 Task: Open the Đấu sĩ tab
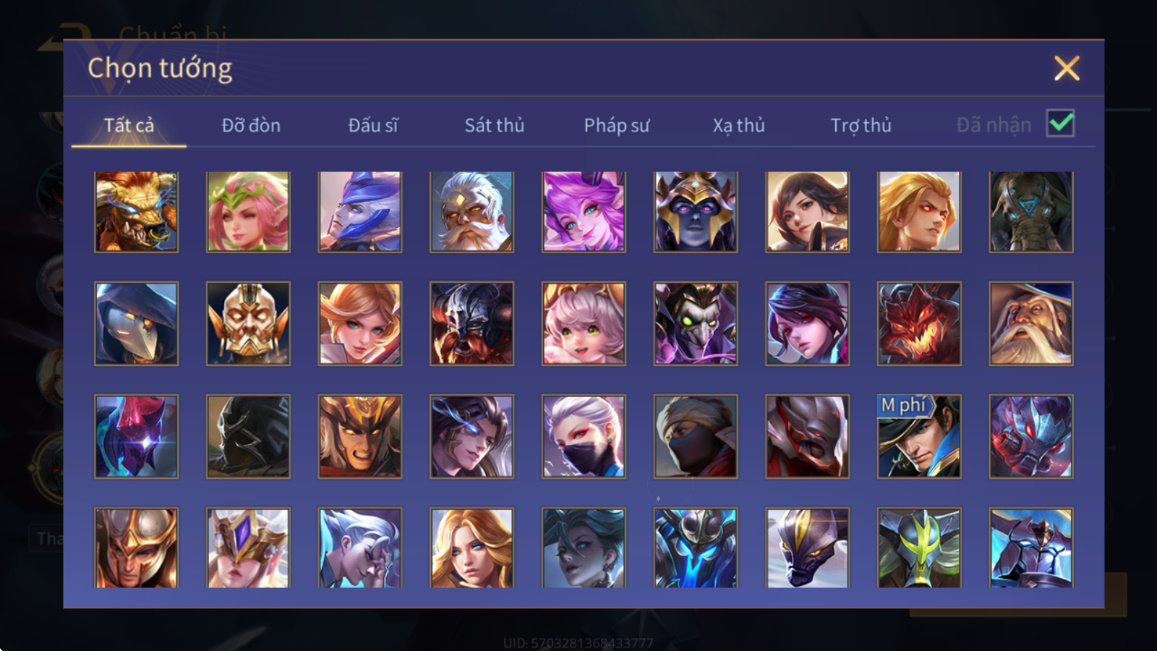373,125
